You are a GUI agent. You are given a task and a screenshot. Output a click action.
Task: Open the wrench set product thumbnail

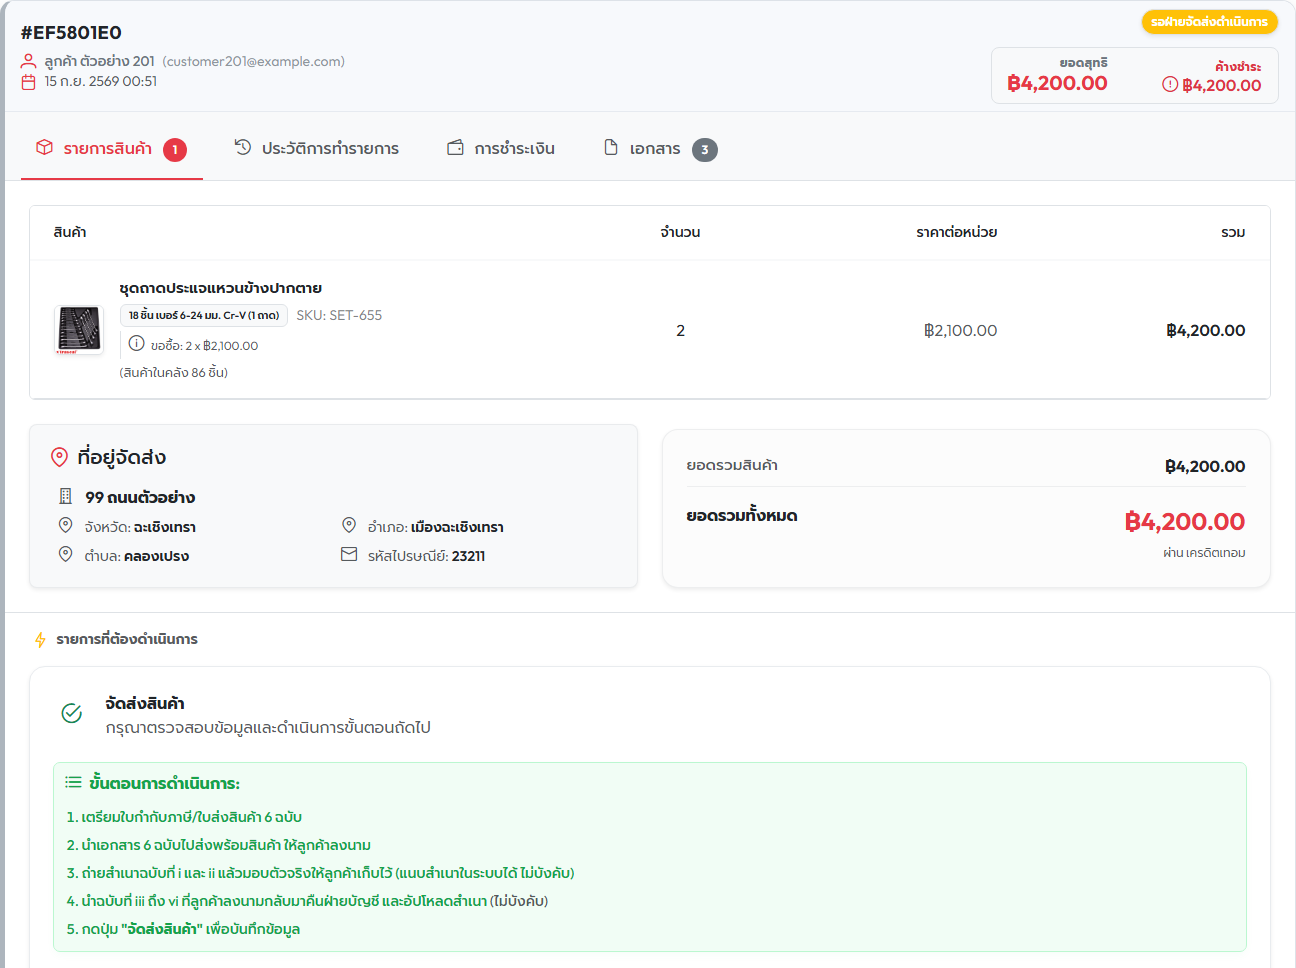point(79,330)
